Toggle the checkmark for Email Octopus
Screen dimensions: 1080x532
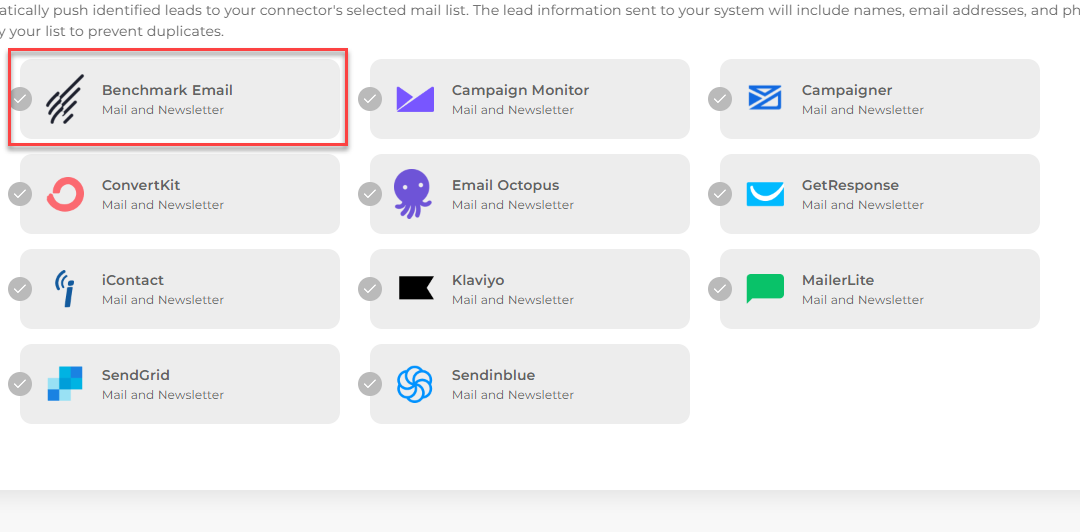370,194
